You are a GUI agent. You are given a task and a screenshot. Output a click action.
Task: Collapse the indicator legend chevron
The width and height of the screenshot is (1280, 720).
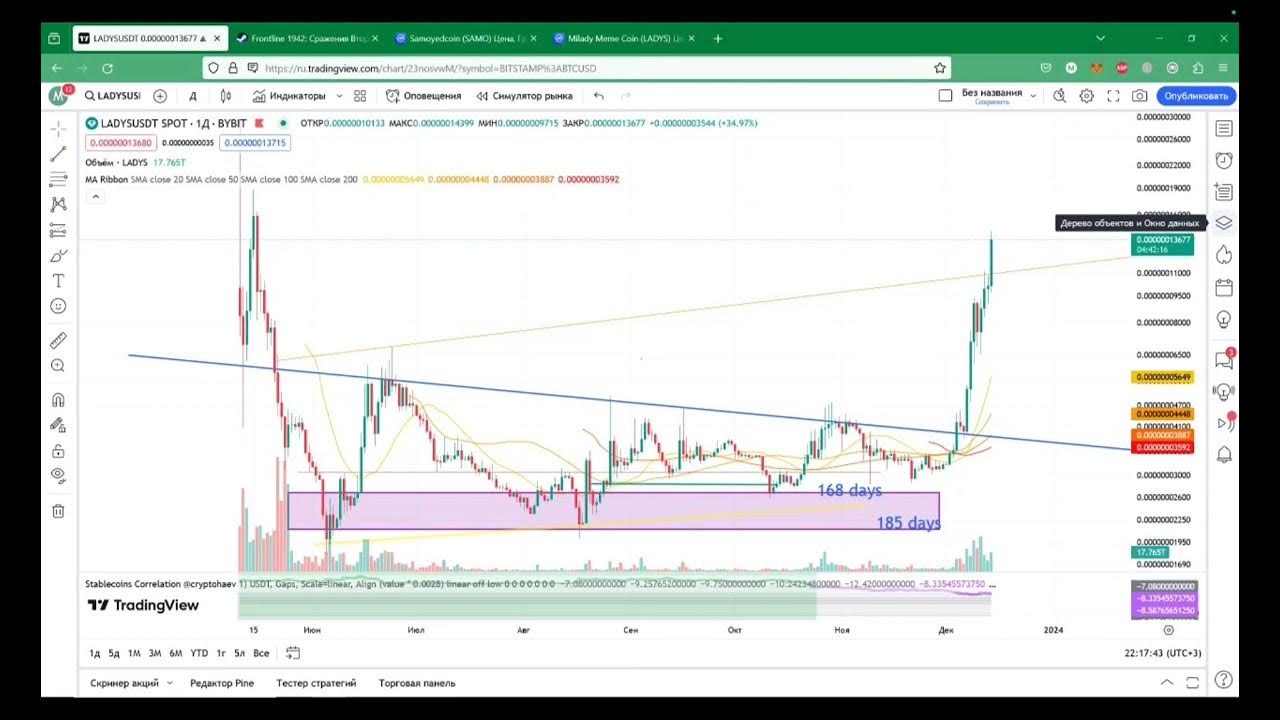pos(96,197)
